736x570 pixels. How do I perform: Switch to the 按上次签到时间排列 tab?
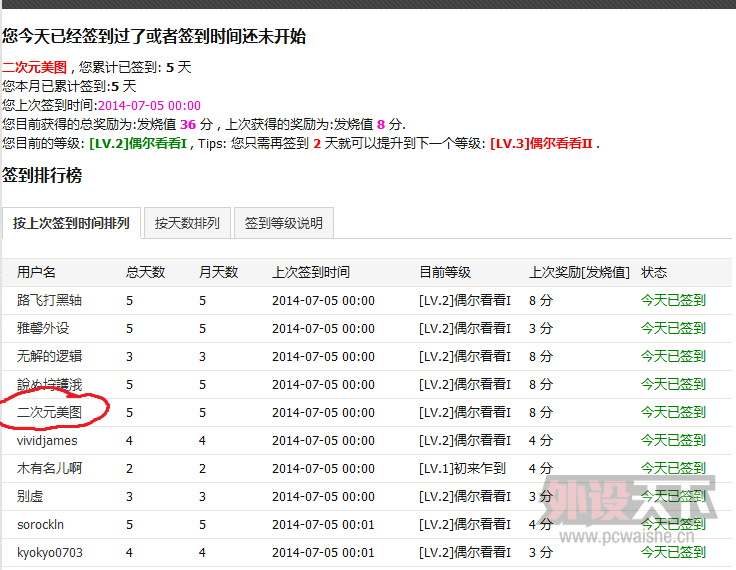pos(71,223)
